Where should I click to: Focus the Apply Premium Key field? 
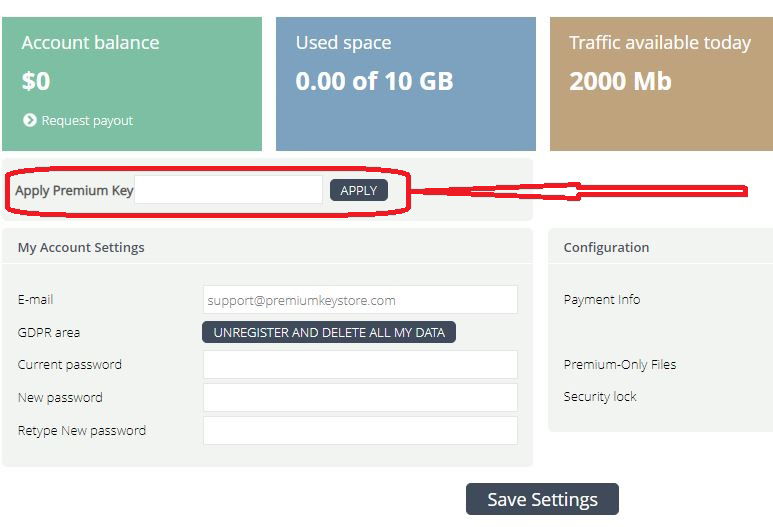228,190
